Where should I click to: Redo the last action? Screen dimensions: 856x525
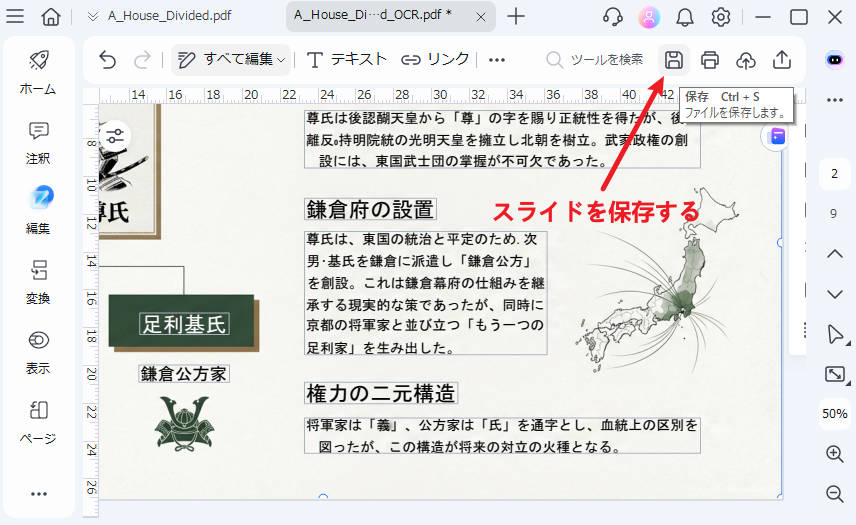click(x=142, y=59)
